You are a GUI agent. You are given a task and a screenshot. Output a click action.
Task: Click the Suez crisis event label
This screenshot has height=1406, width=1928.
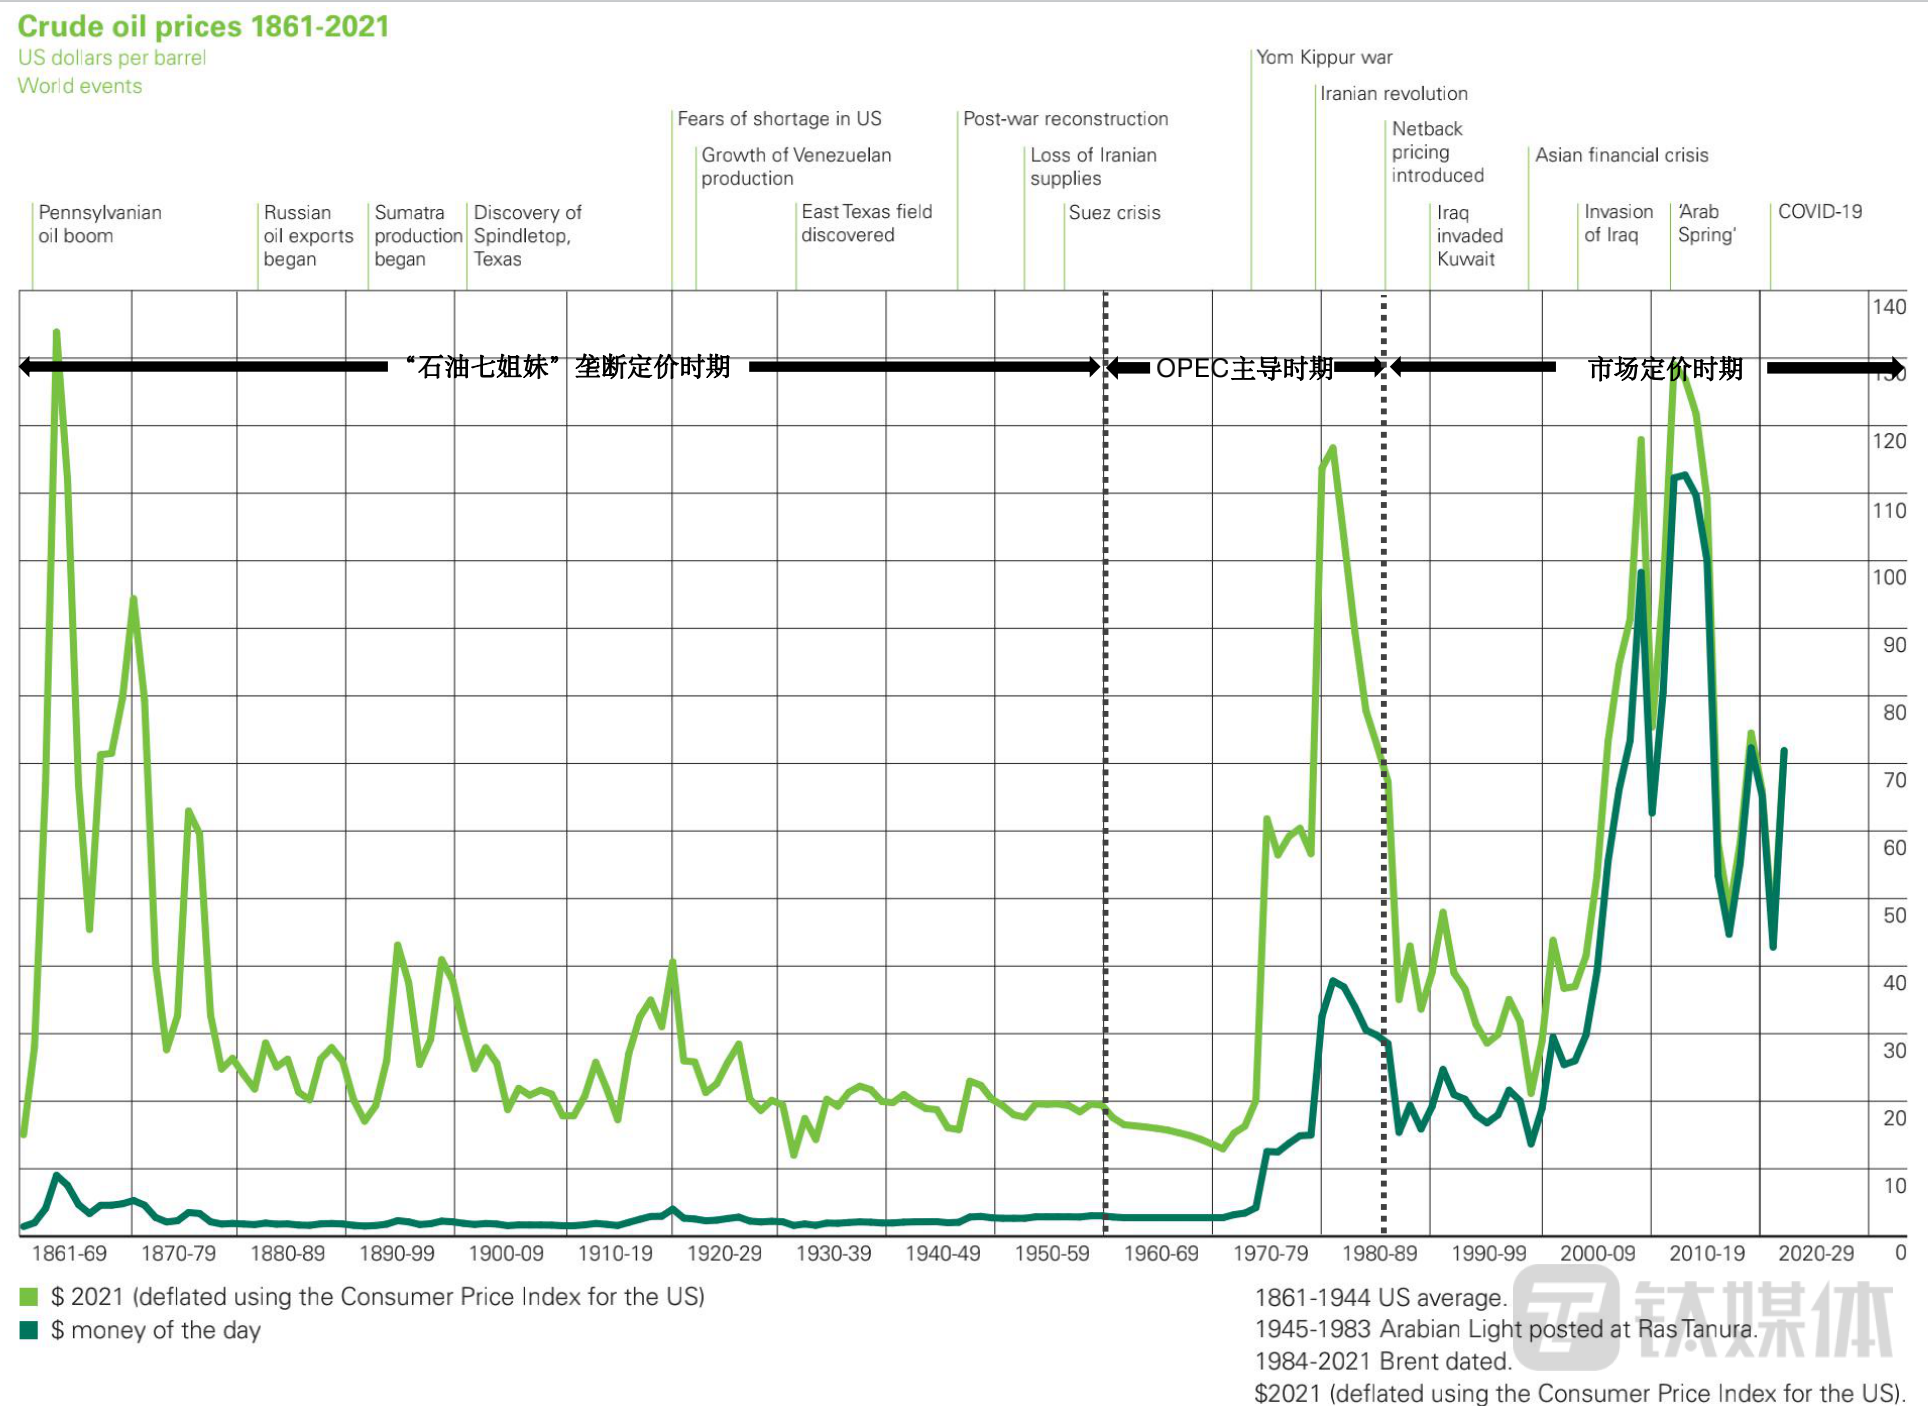coord(1114,212)
